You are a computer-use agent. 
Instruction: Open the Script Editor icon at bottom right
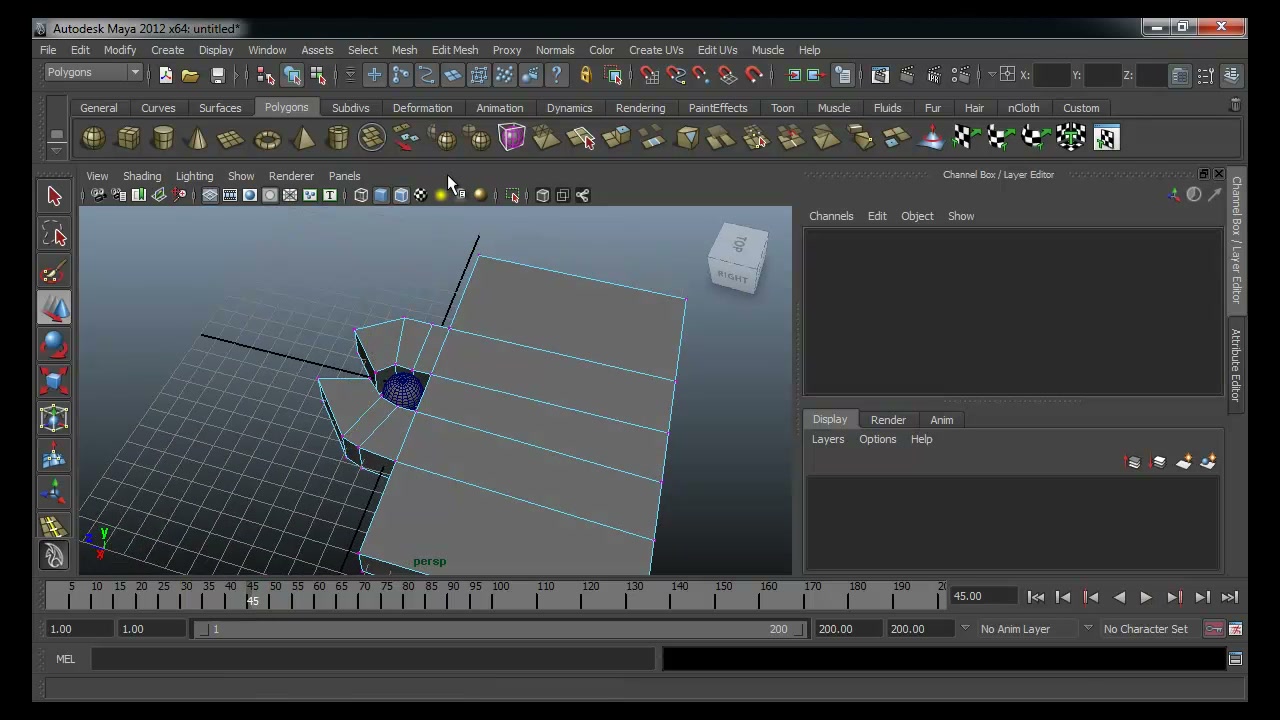[x=1235, y=659]
